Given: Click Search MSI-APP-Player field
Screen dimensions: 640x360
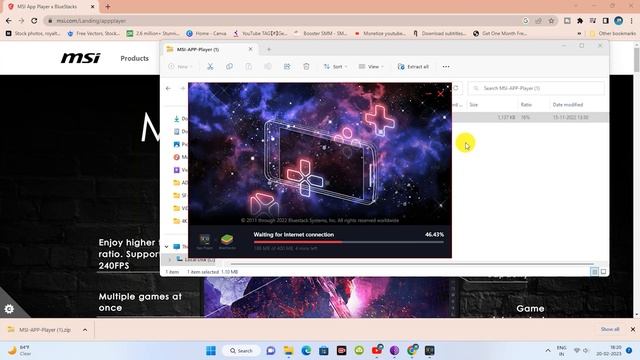Looking at the screenshot, I should 536,88.
